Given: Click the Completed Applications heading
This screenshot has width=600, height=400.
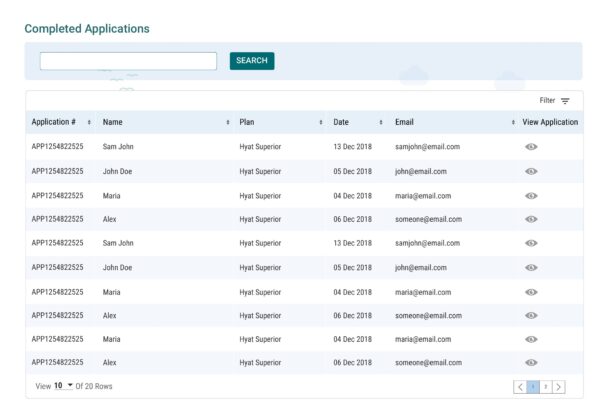Looking at the screenshot, I should [87, 29].
